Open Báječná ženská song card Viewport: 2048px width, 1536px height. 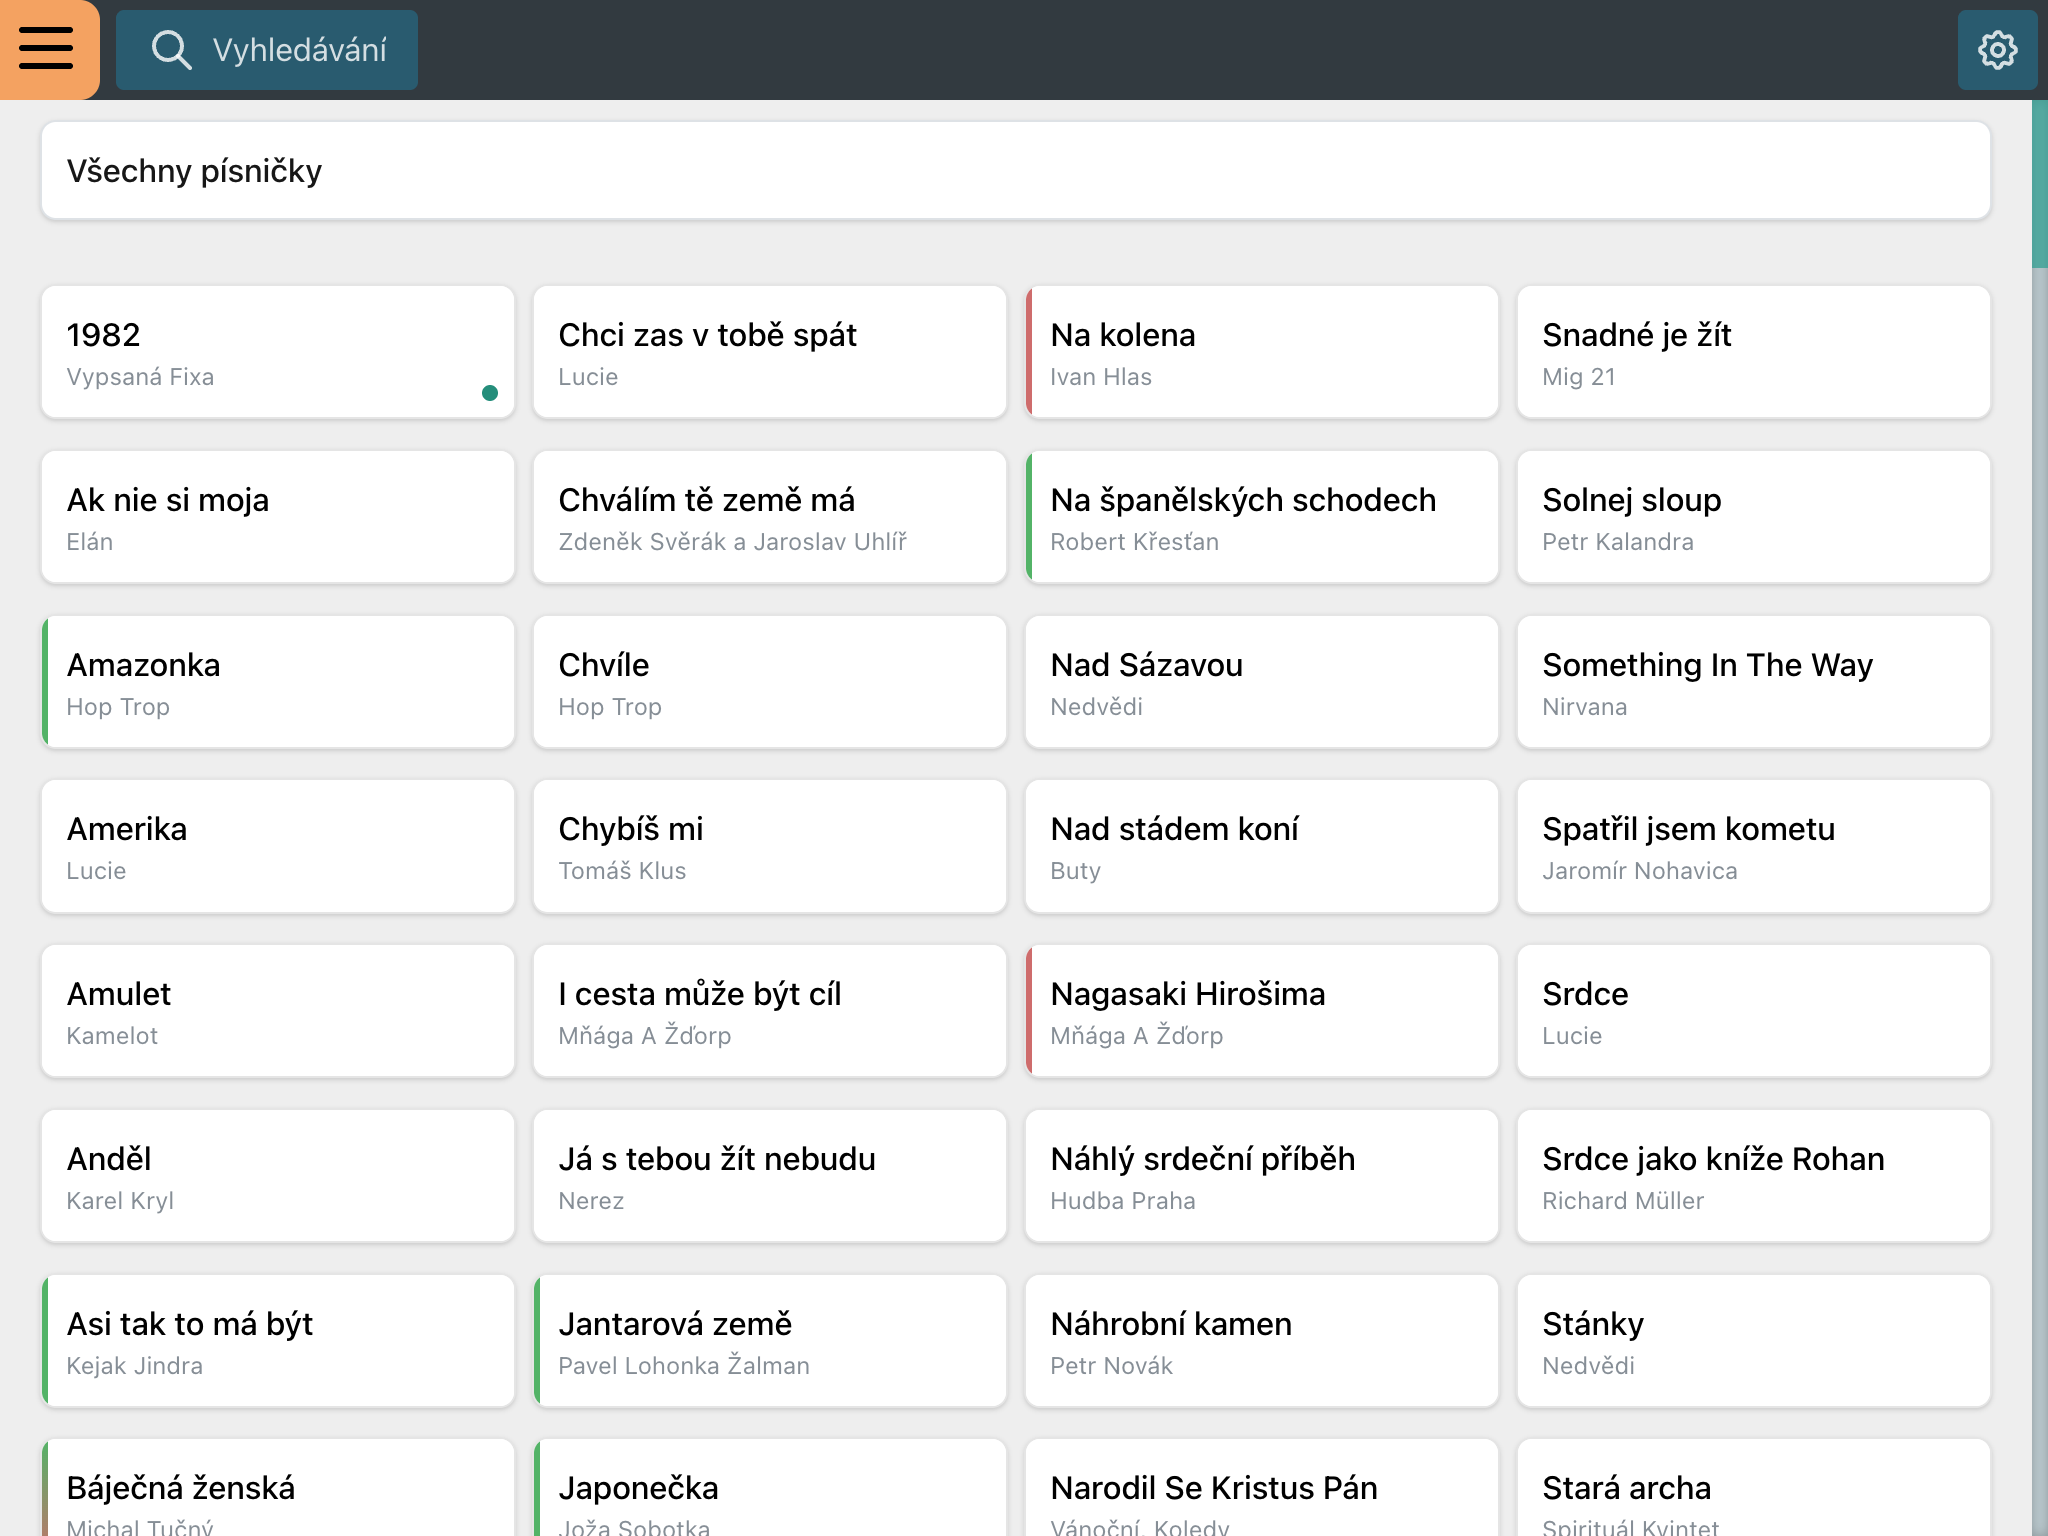click(x=278, y=1488)
